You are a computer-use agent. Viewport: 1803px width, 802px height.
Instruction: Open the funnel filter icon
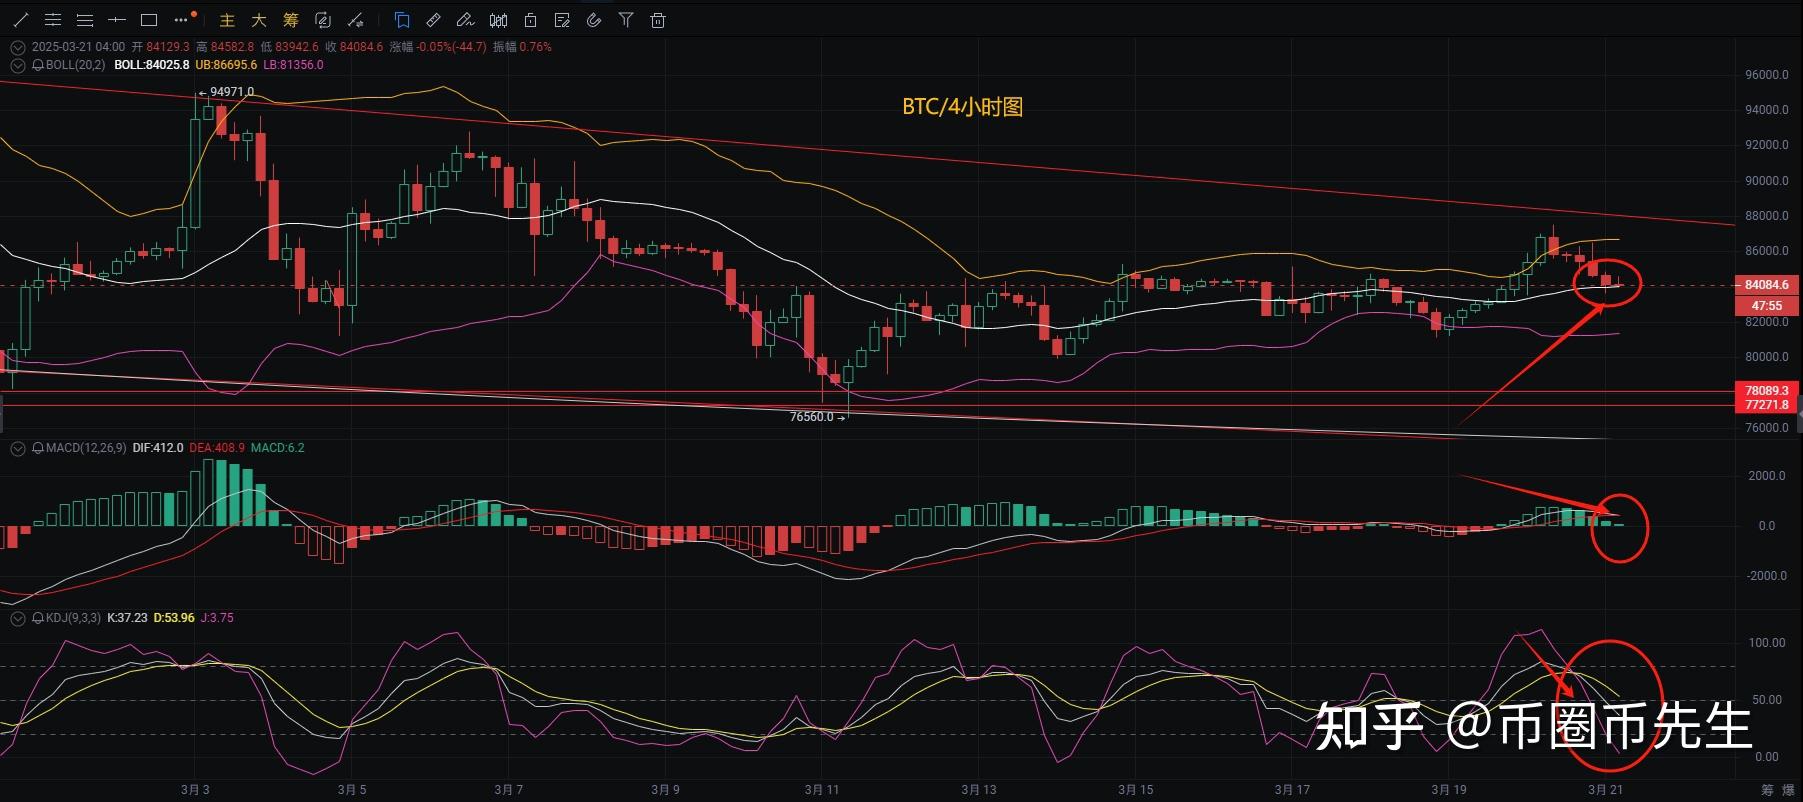click(x=626, y=20)
